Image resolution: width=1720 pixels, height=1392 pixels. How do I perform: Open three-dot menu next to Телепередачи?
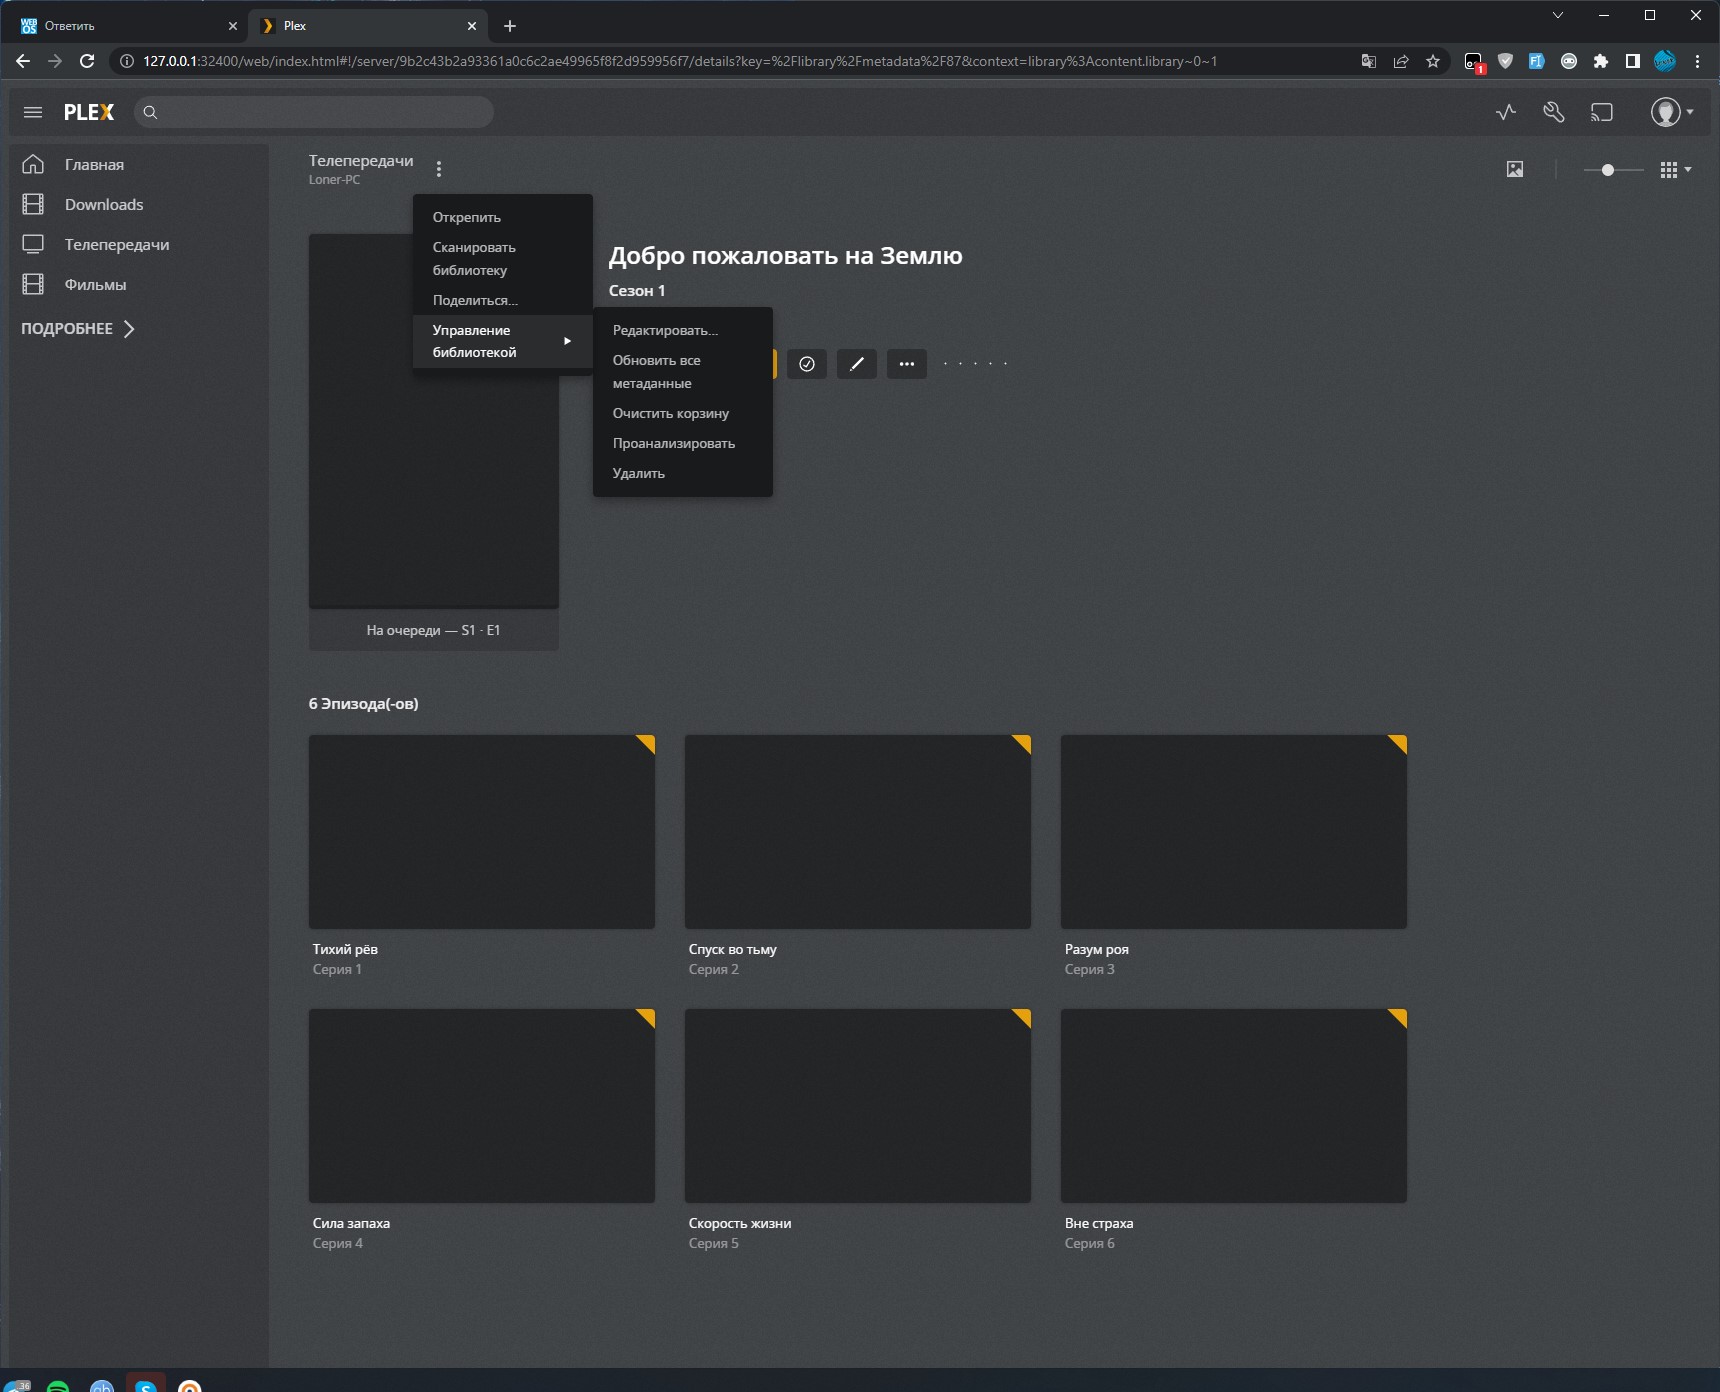(x=438, y=169)
